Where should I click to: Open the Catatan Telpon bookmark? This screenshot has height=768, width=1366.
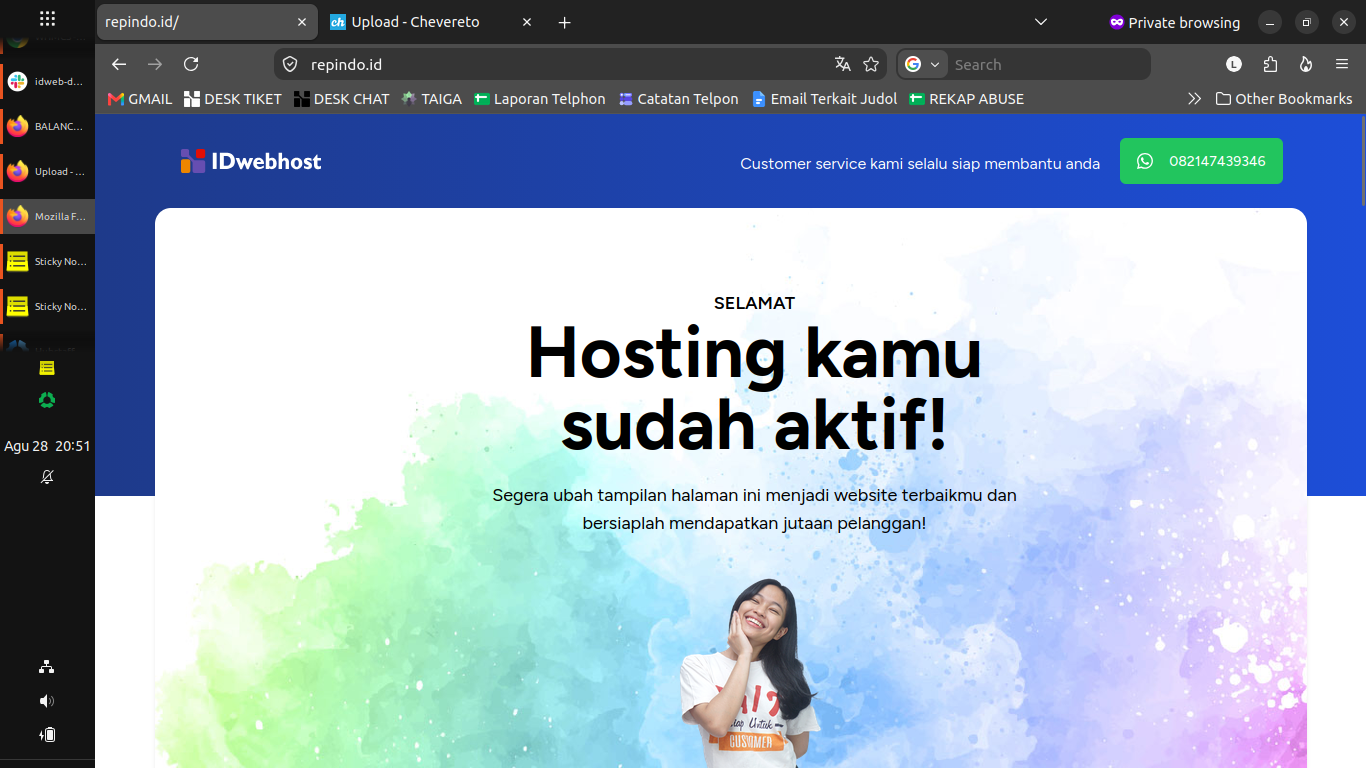678,99
